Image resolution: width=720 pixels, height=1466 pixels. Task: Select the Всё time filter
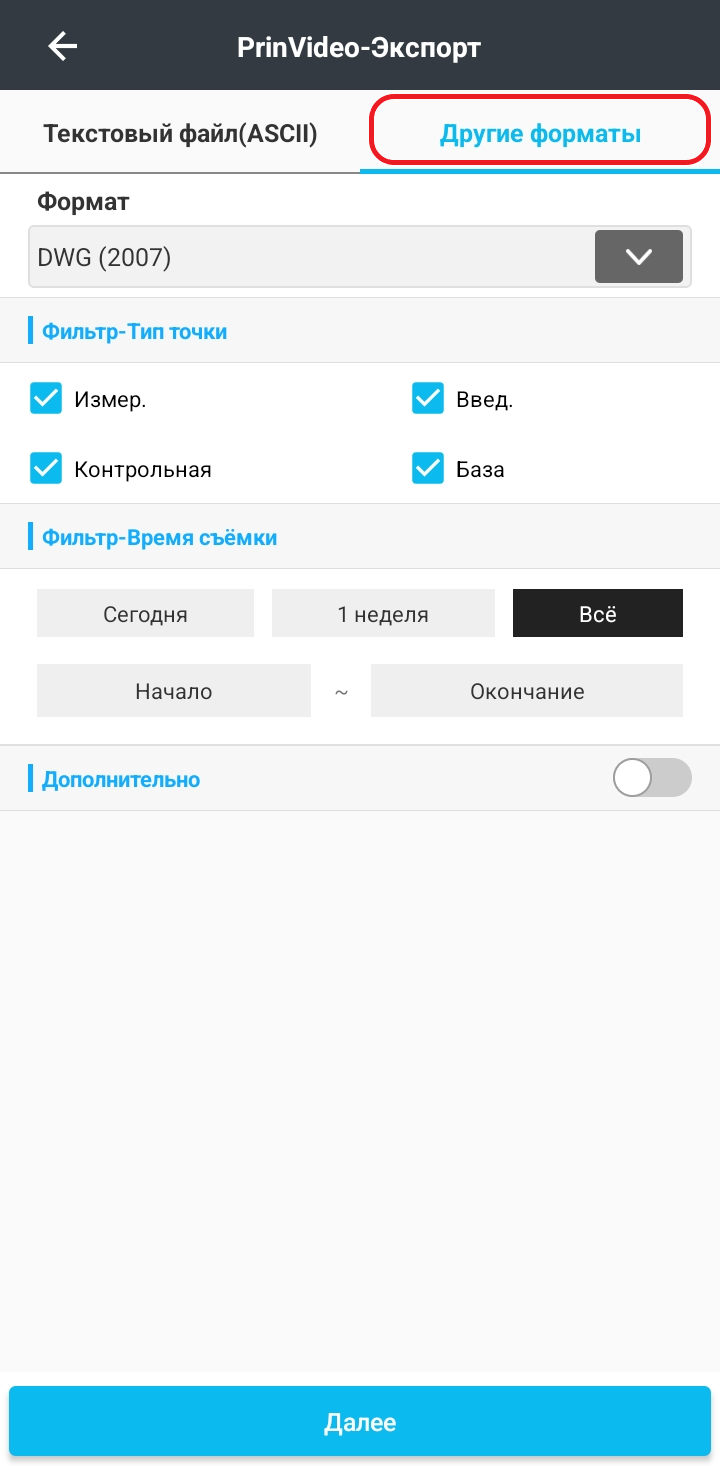pyautogui.click(x=598, y=613)
